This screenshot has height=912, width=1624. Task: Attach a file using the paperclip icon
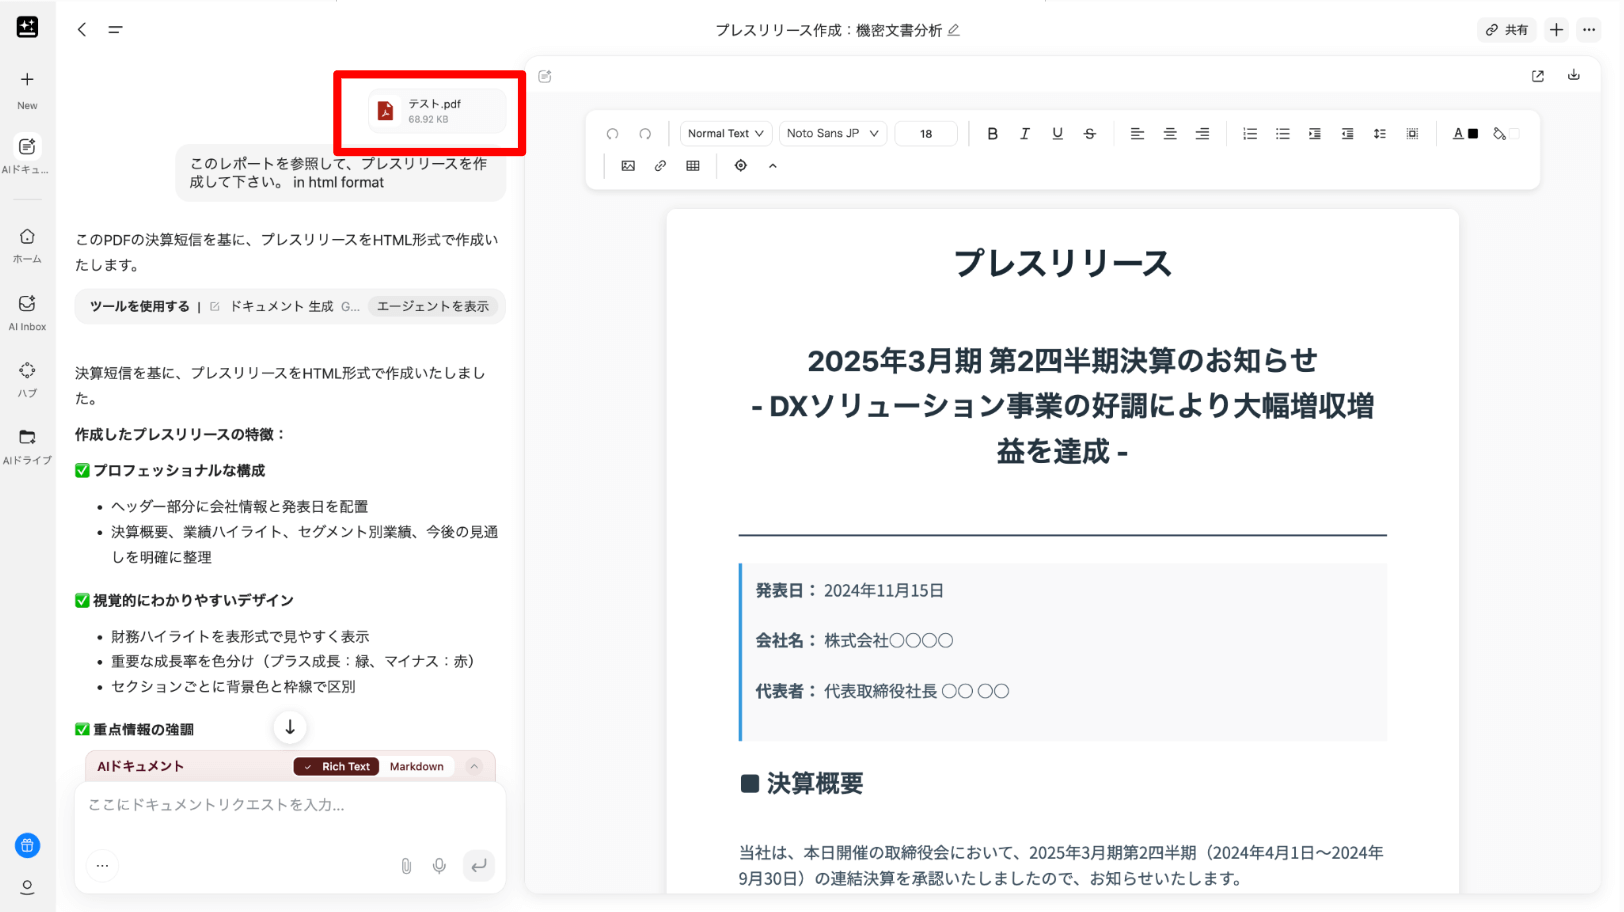406,866
